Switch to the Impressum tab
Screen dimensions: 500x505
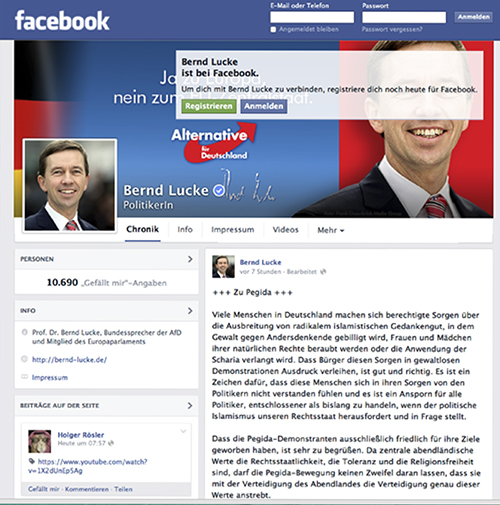233,230
